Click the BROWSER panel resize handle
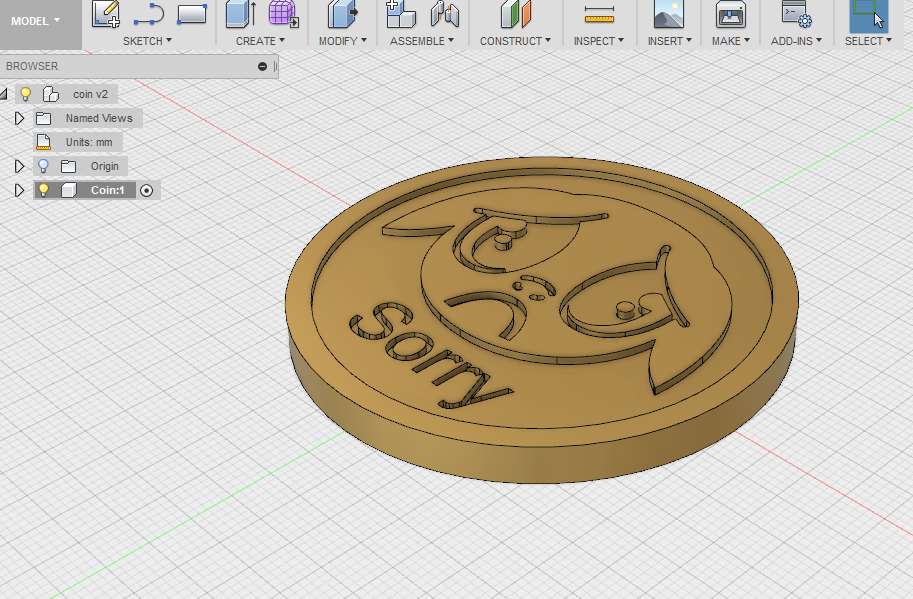Viewport: 913px width, 599px height. (x=275, y=66)
